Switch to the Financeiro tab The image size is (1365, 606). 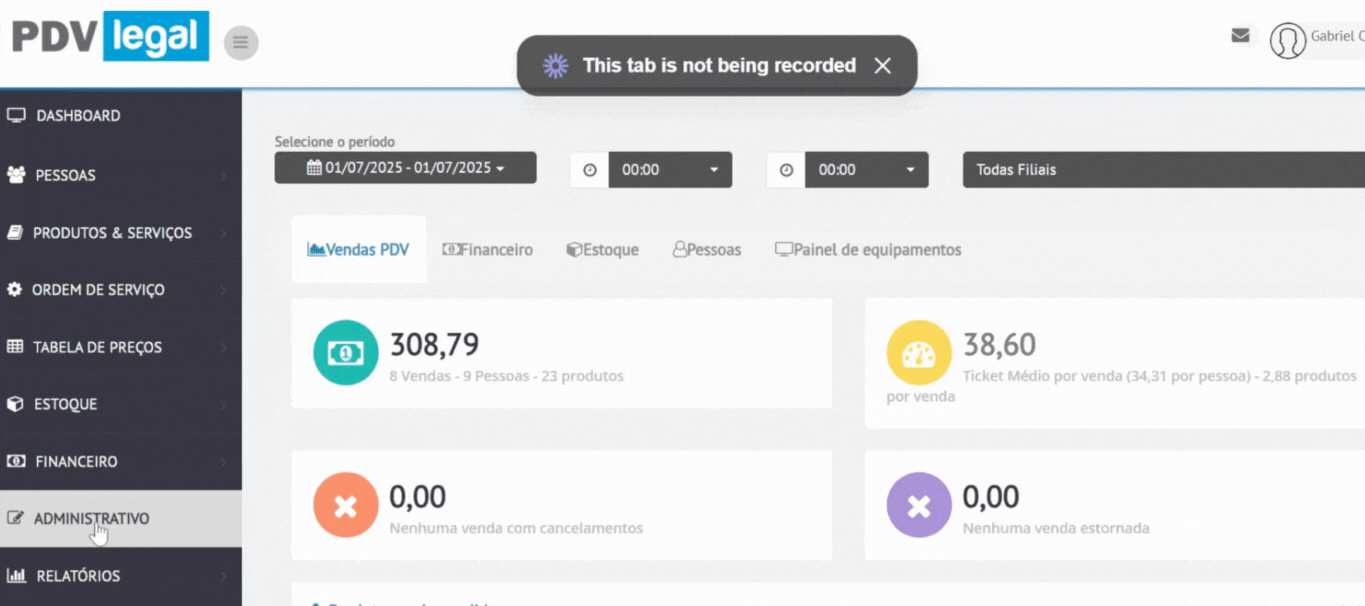(488, 250)
